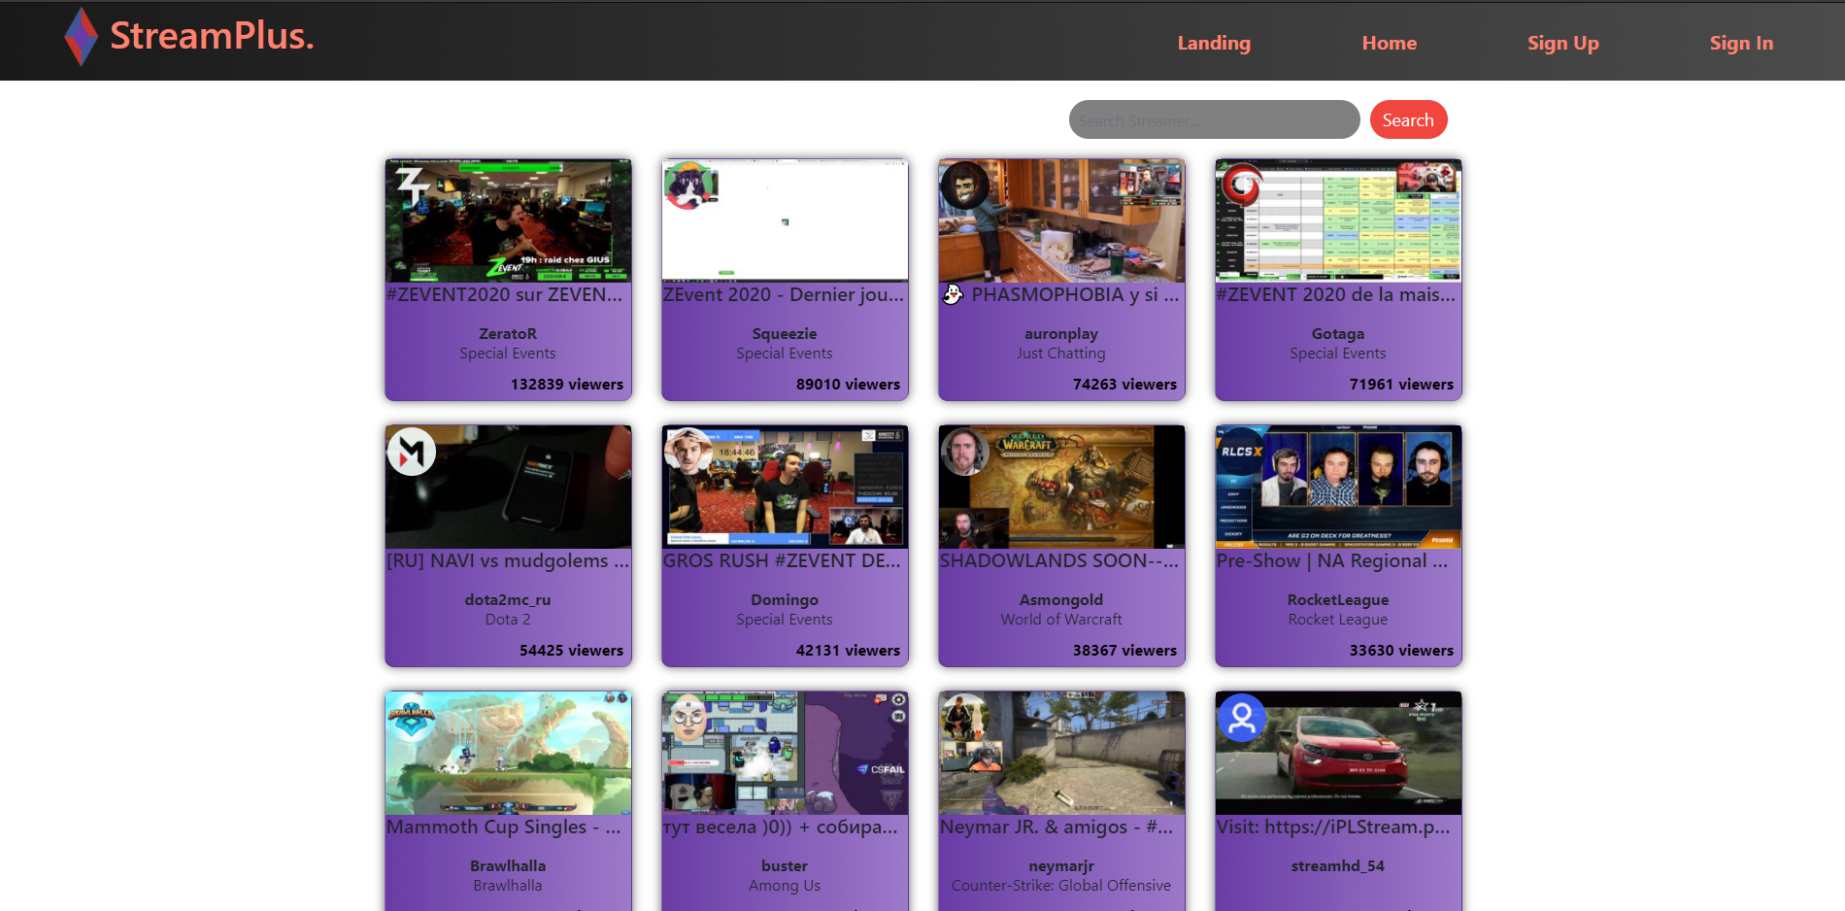Click the Brawlhalla channel avatar icon
1845x911 pixels.
[x=412, y=717]
